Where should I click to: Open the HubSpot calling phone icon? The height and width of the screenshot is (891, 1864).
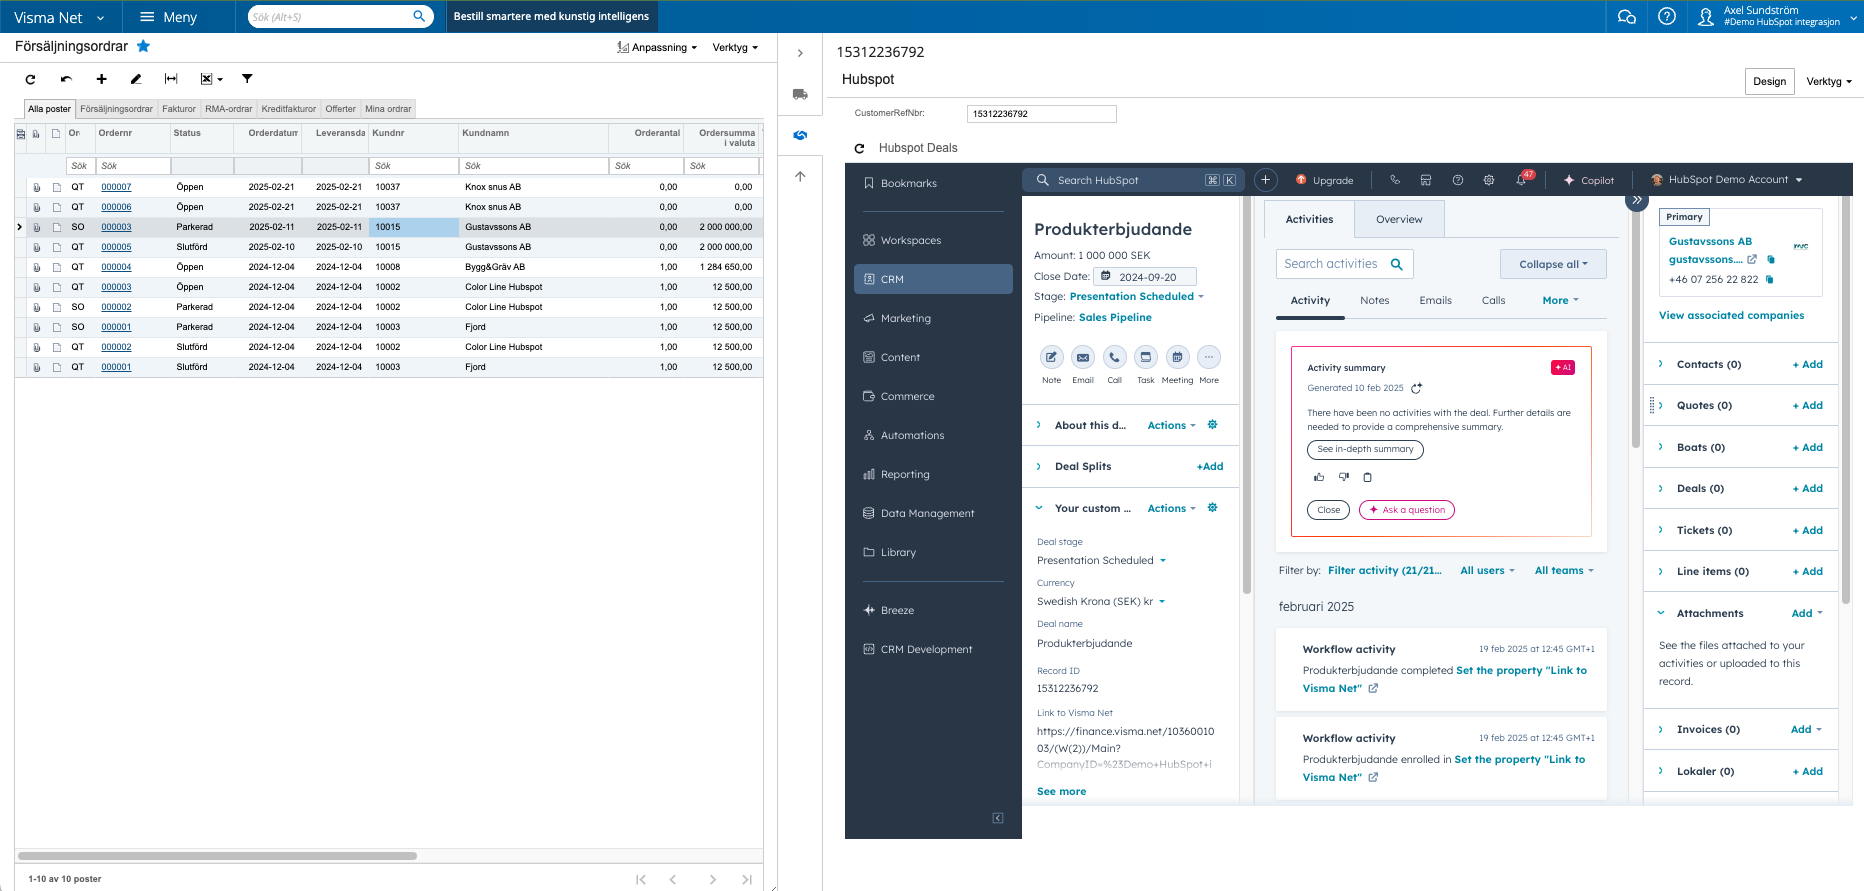1394,180
